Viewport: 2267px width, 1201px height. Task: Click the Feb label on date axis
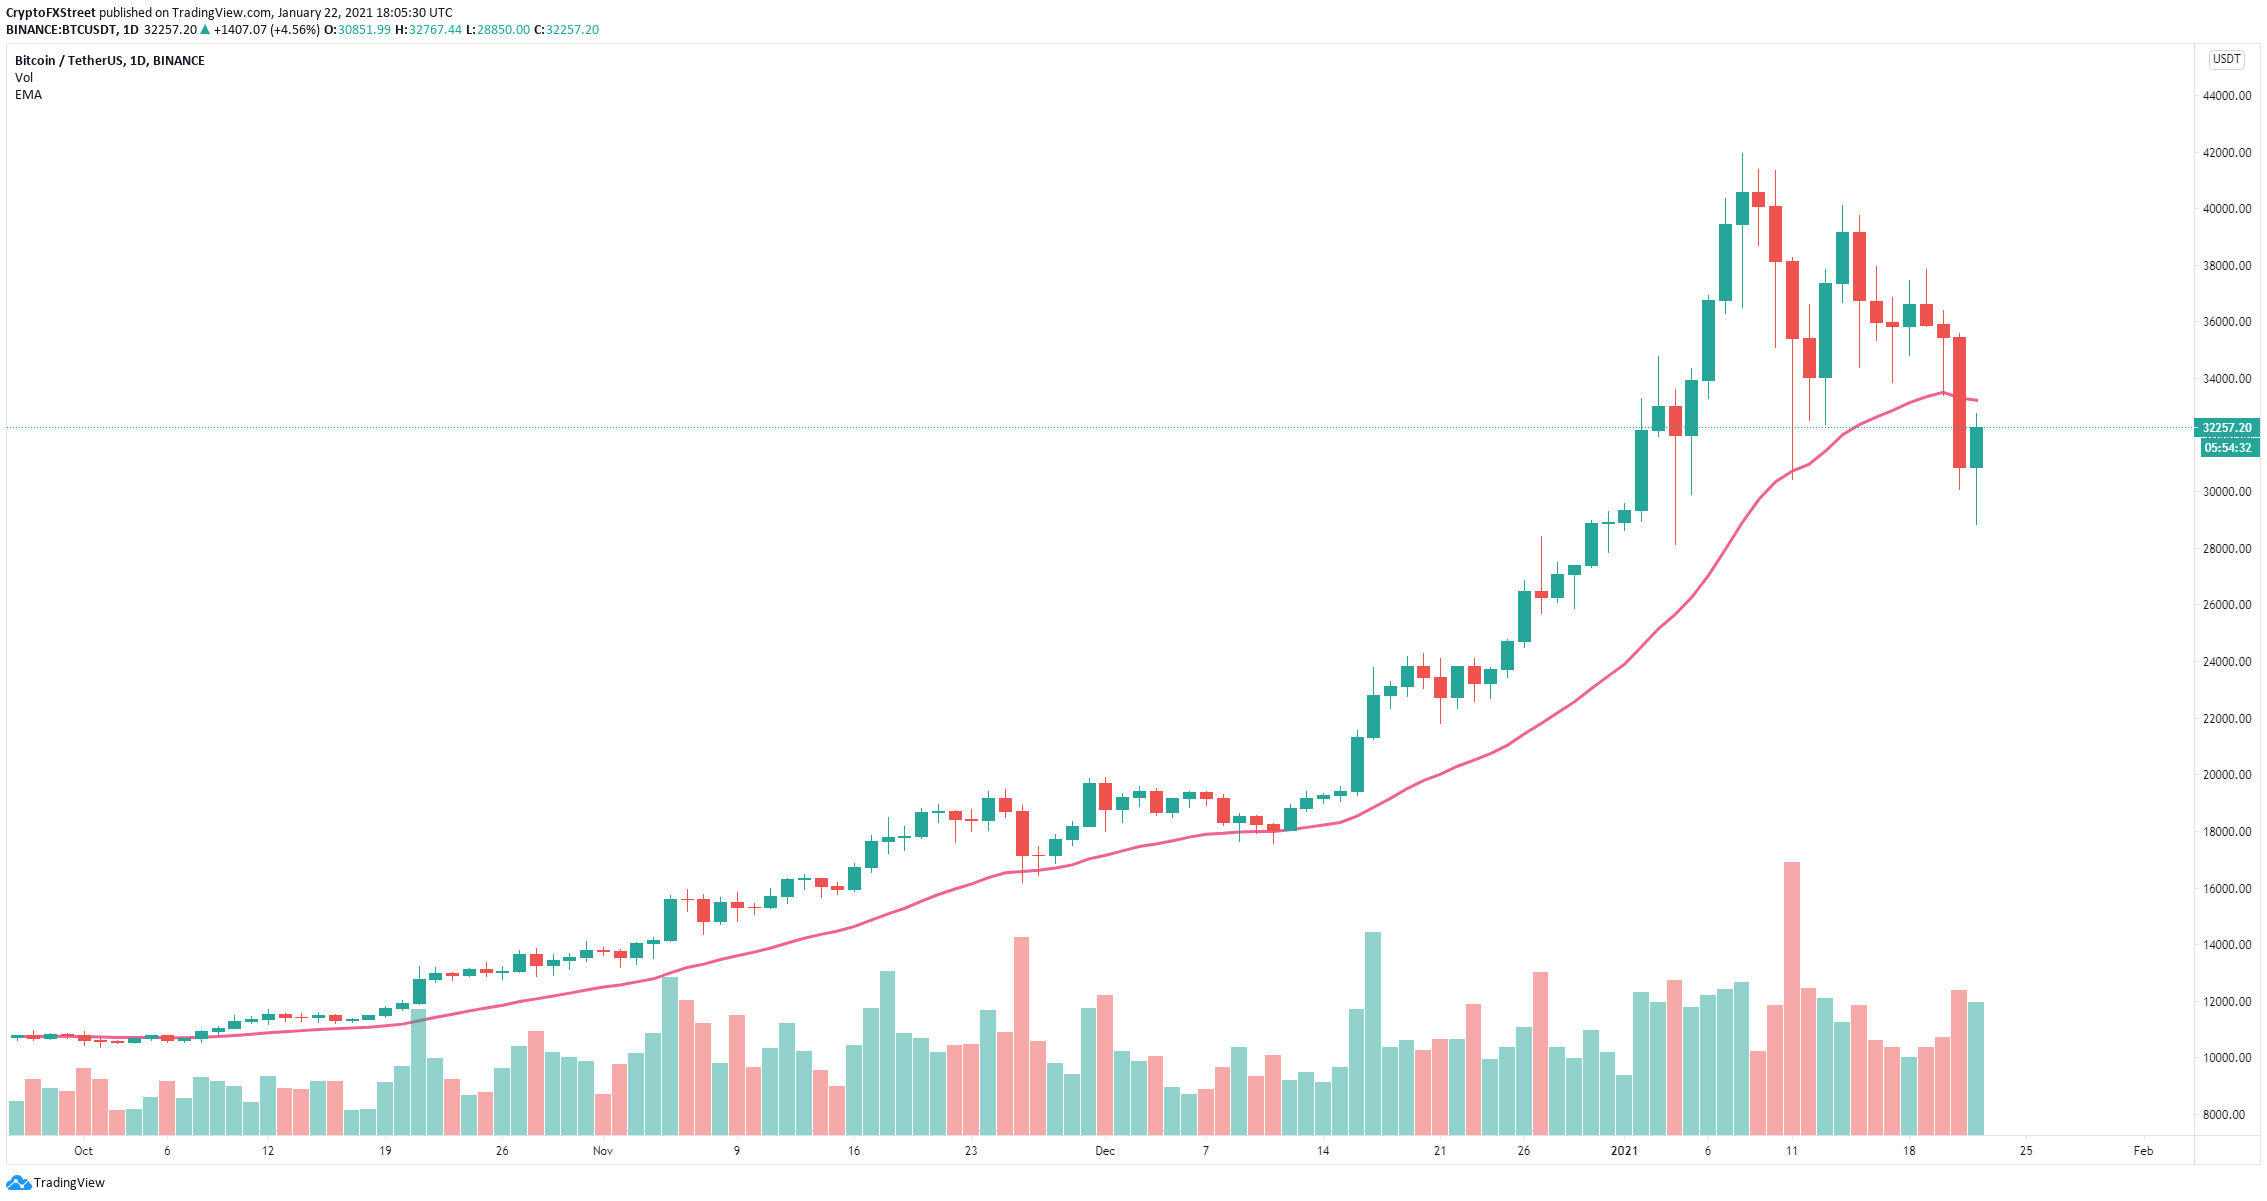pos(2143,1151)
